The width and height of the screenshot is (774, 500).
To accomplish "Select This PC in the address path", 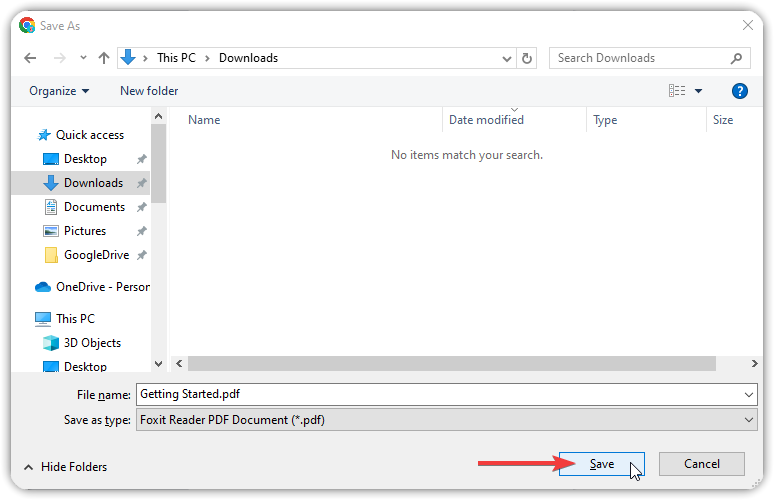I will (x=176, y=58).
